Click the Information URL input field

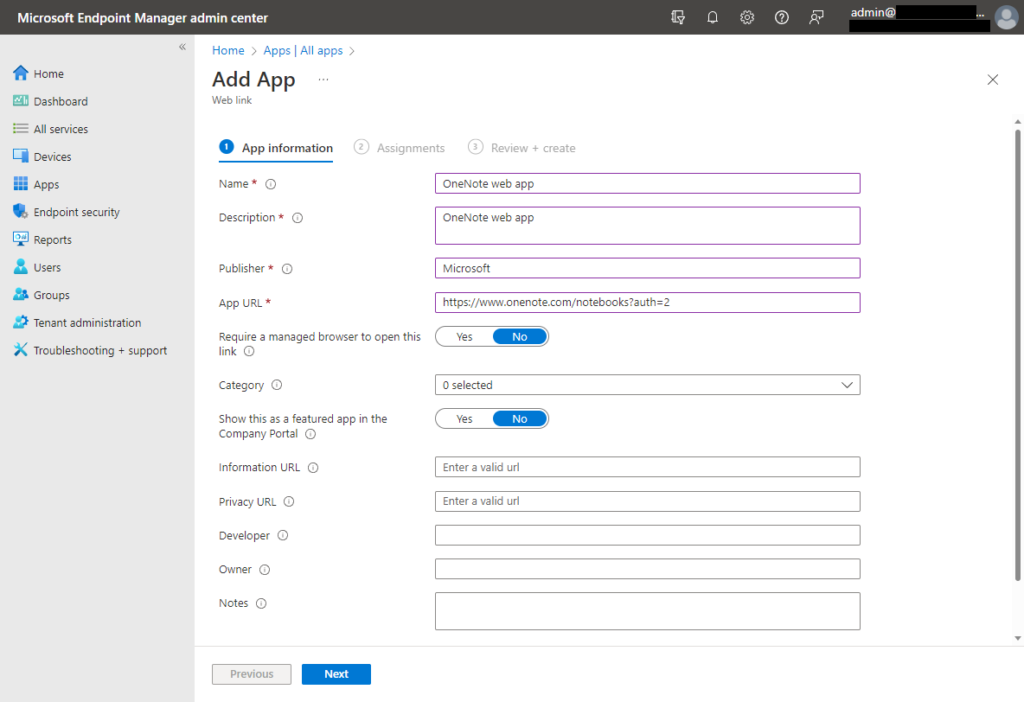point(647,467)
